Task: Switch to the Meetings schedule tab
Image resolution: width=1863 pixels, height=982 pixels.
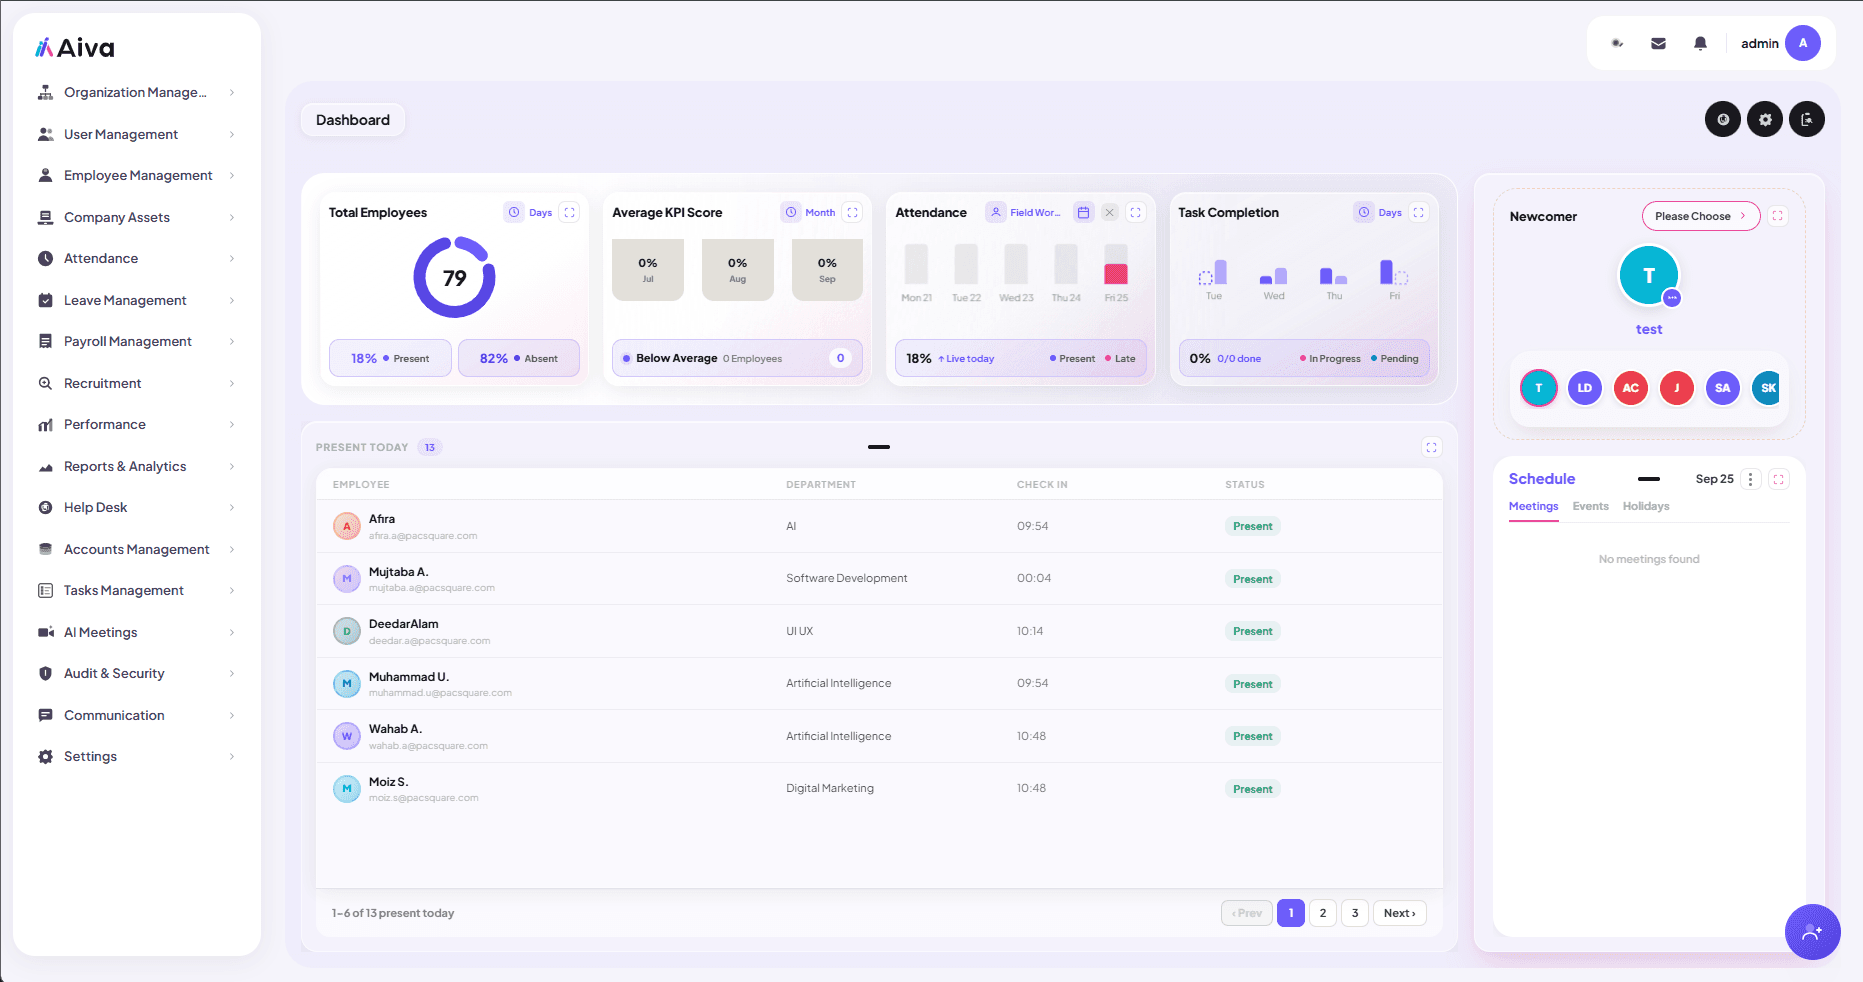Action: (x=1533, y=506)
